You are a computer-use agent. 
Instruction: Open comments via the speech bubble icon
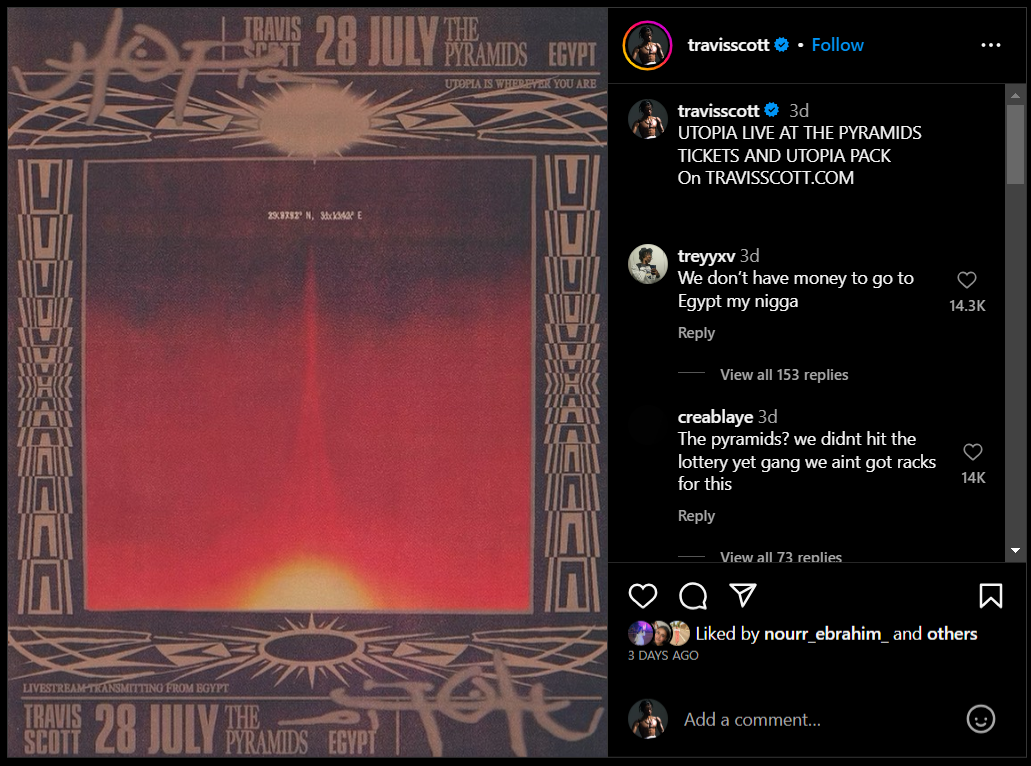coord(693,596)
